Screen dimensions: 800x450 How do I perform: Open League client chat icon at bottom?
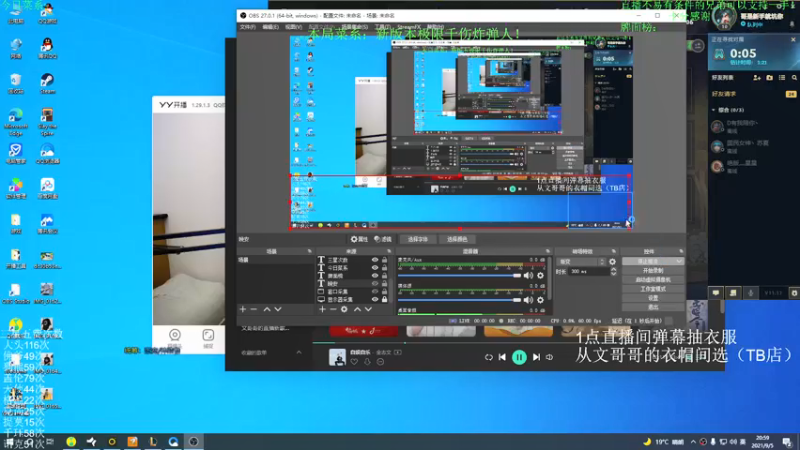point(716,293)
